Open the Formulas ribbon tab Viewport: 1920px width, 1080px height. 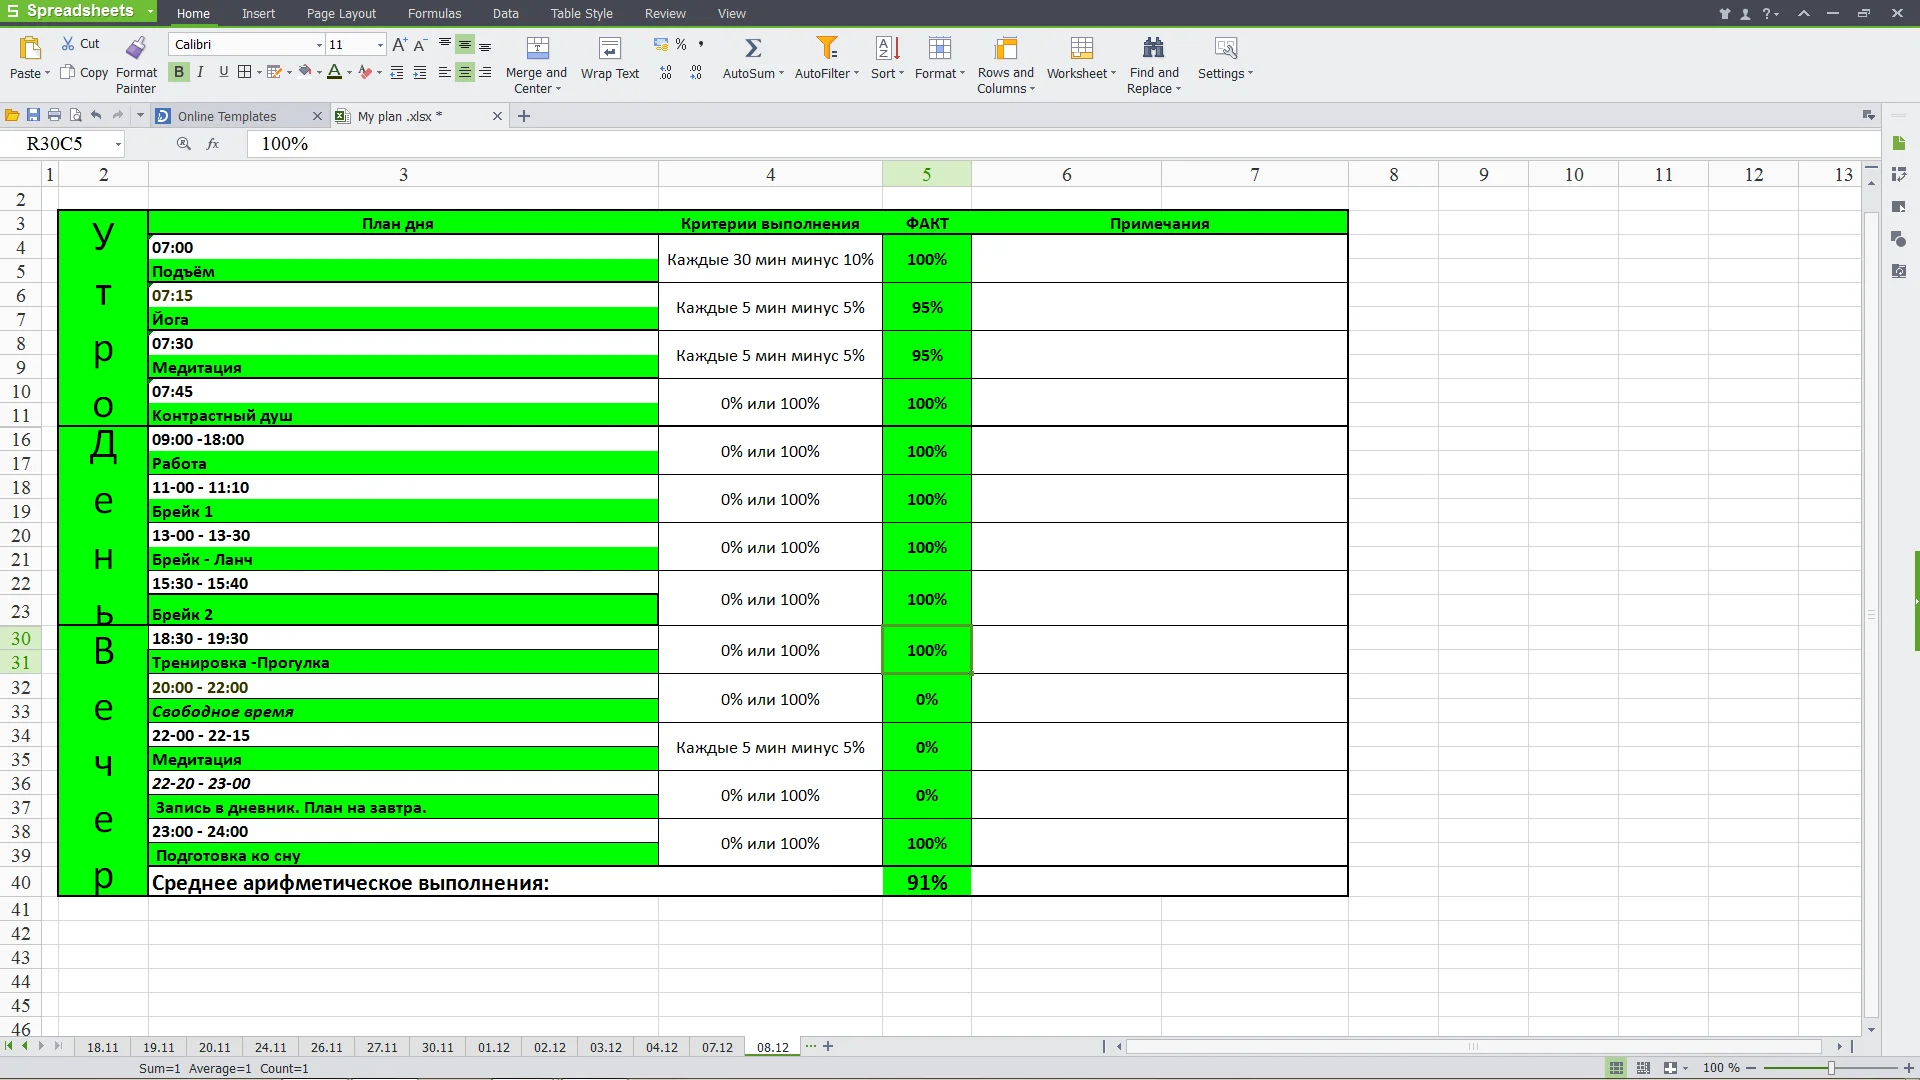point(434,13)
